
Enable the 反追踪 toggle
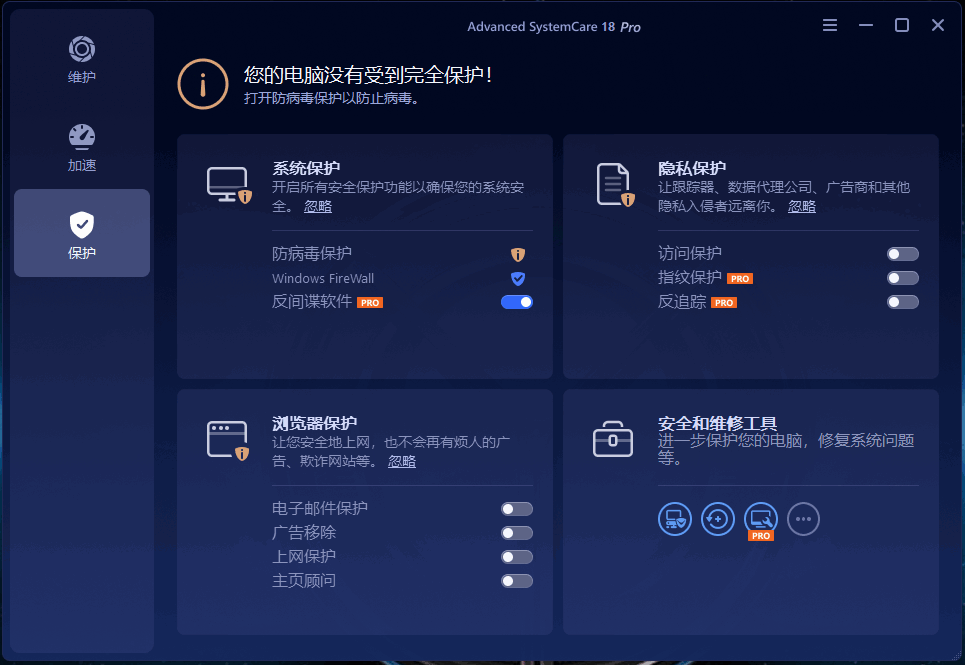pos(903,302)
